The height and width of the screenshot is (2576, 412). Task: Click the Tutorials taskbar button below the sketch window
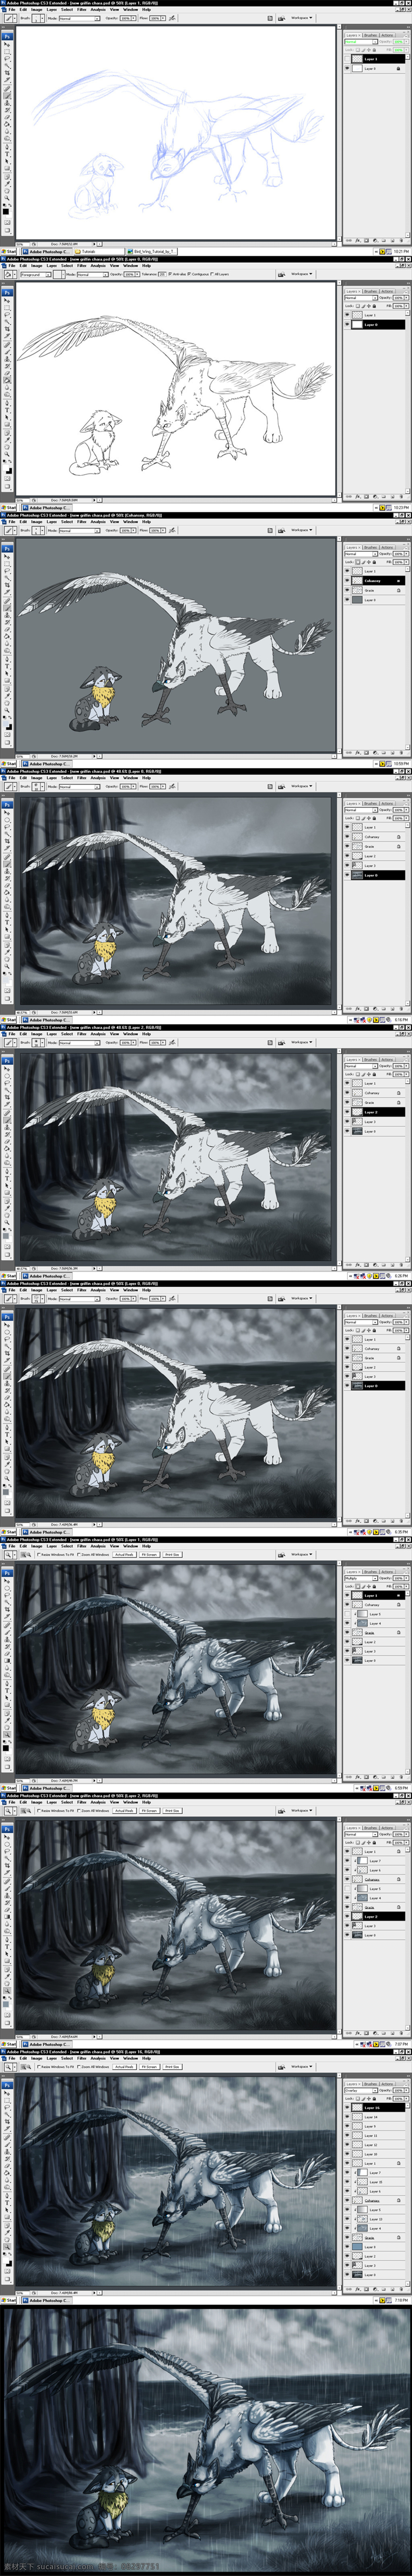pyautogui.click(x=99, y=252)
